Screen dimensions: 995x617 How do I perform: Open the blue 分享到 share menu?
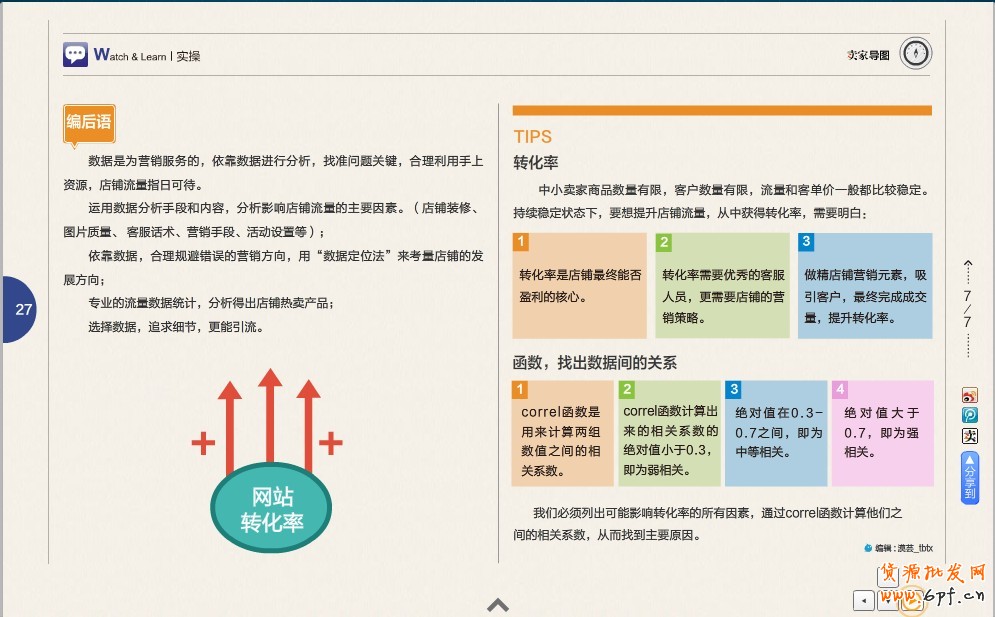click(x=969, y=478)
